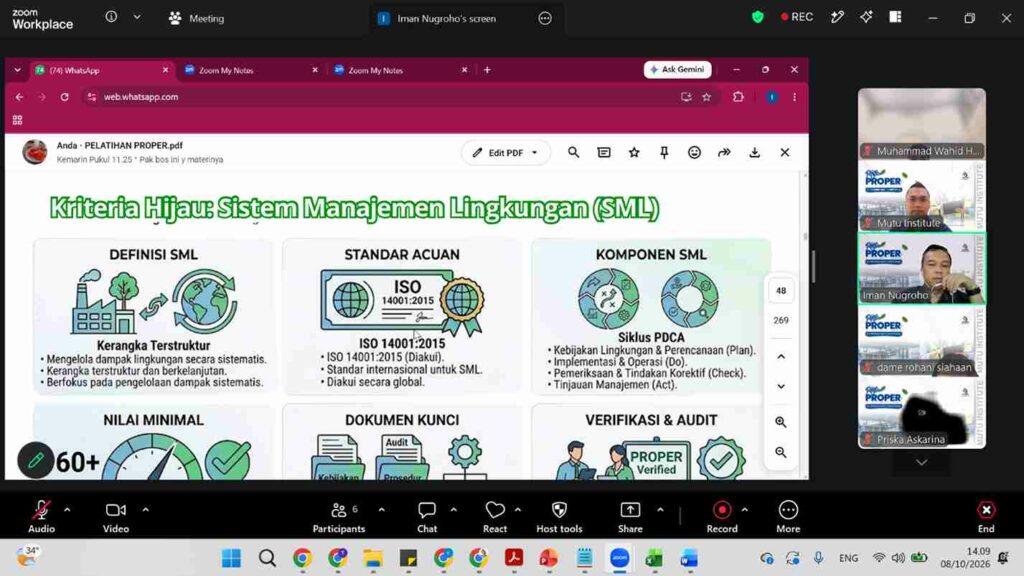This screenshot has height=576, width=1024.
Task: Toggle the Video camera button
Action: (x=116, y=516)
